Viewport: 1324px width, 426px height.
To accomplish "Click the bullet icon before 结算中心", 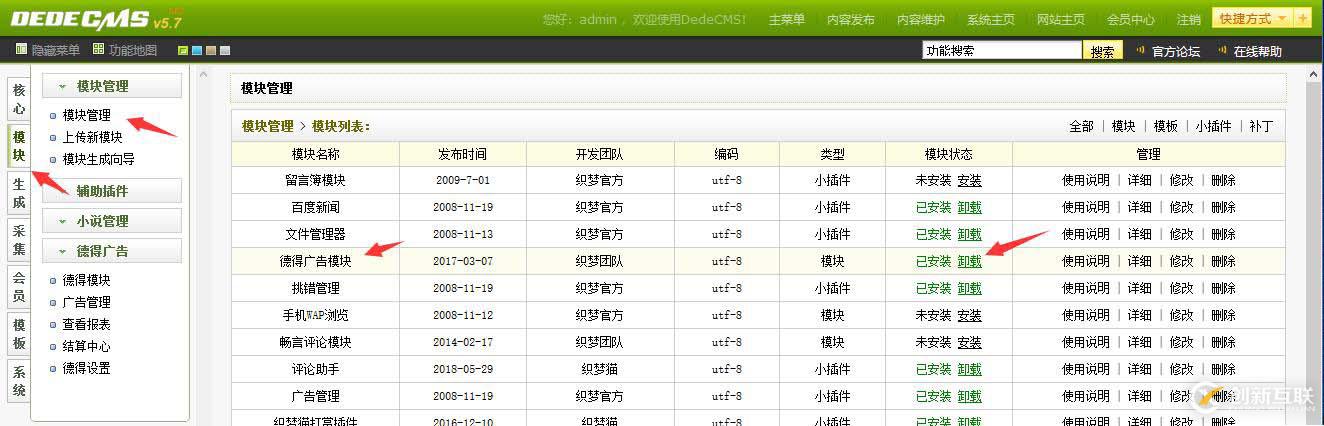I will [x=54, y=347].
